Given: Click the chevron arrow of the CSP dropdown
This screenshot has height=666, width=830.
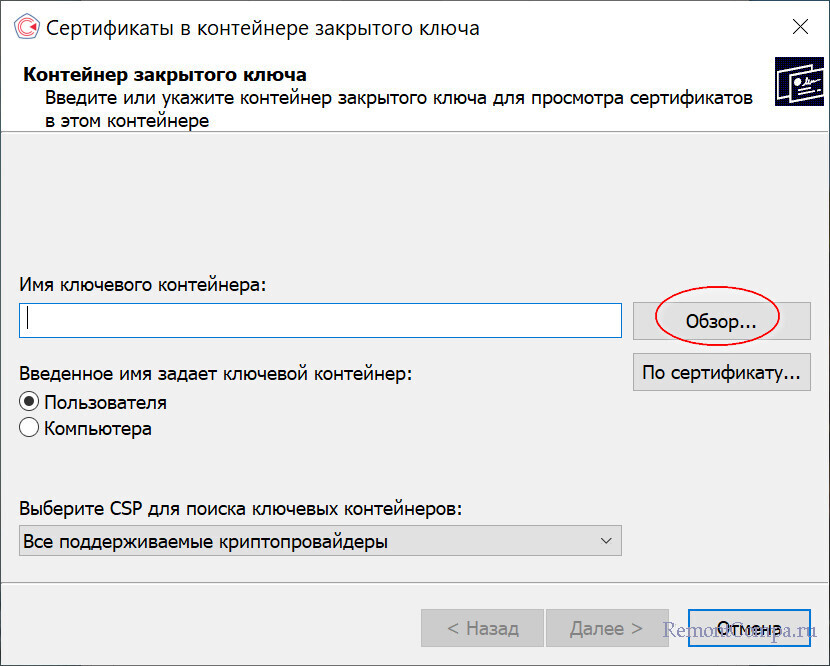Looking at the screenshot, I should point(605,541).
